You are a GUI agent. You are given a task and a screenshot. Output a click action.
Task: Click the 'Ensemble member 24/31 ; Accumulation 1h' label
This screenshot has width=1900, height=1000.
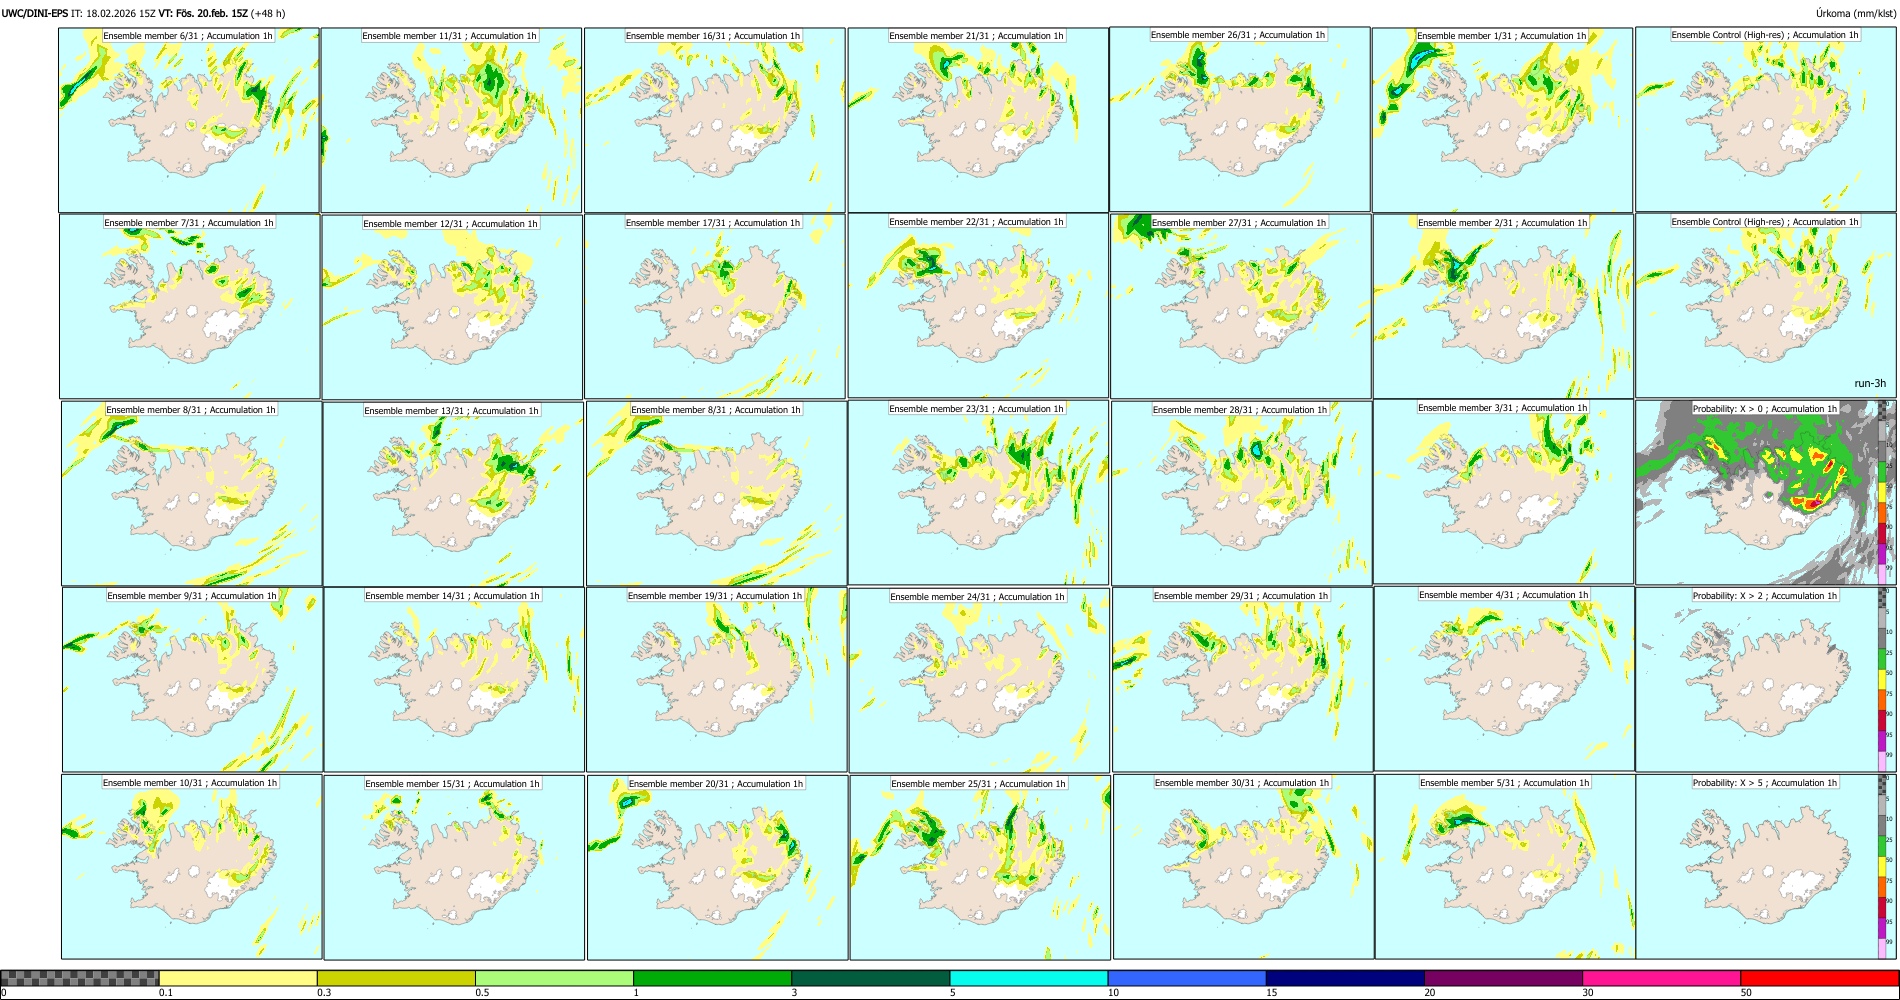(977, 597)
